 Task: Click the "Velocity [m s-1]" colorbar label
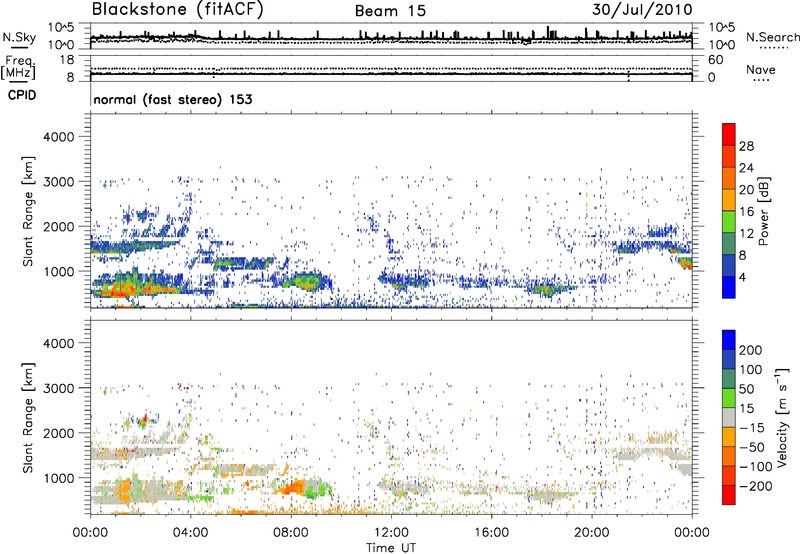pos(782,417)
